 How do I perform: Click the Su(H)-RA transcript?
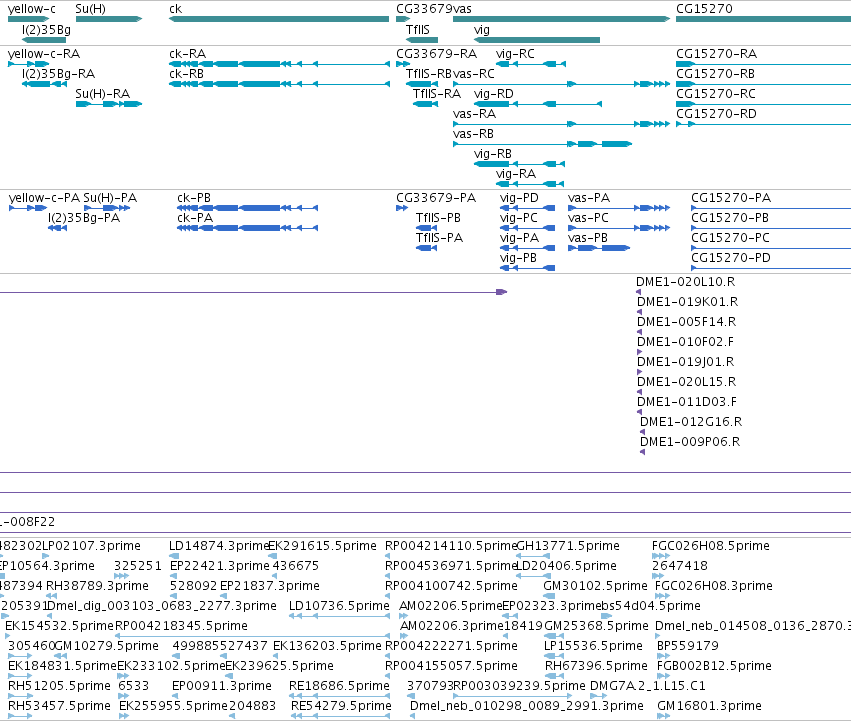[109, 104]
